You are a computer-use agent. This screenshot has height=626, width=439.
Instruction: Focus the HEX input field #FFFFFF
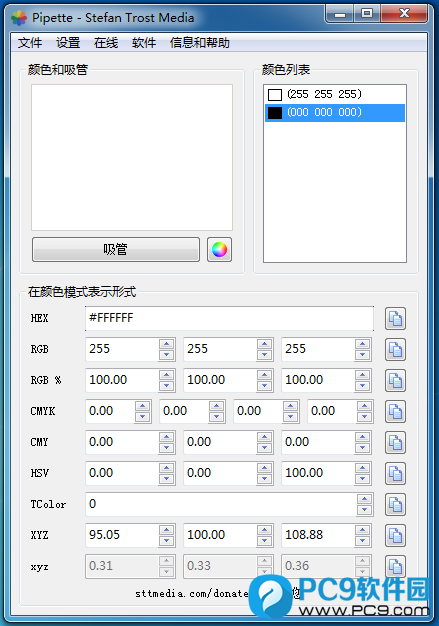coord(229,318)
